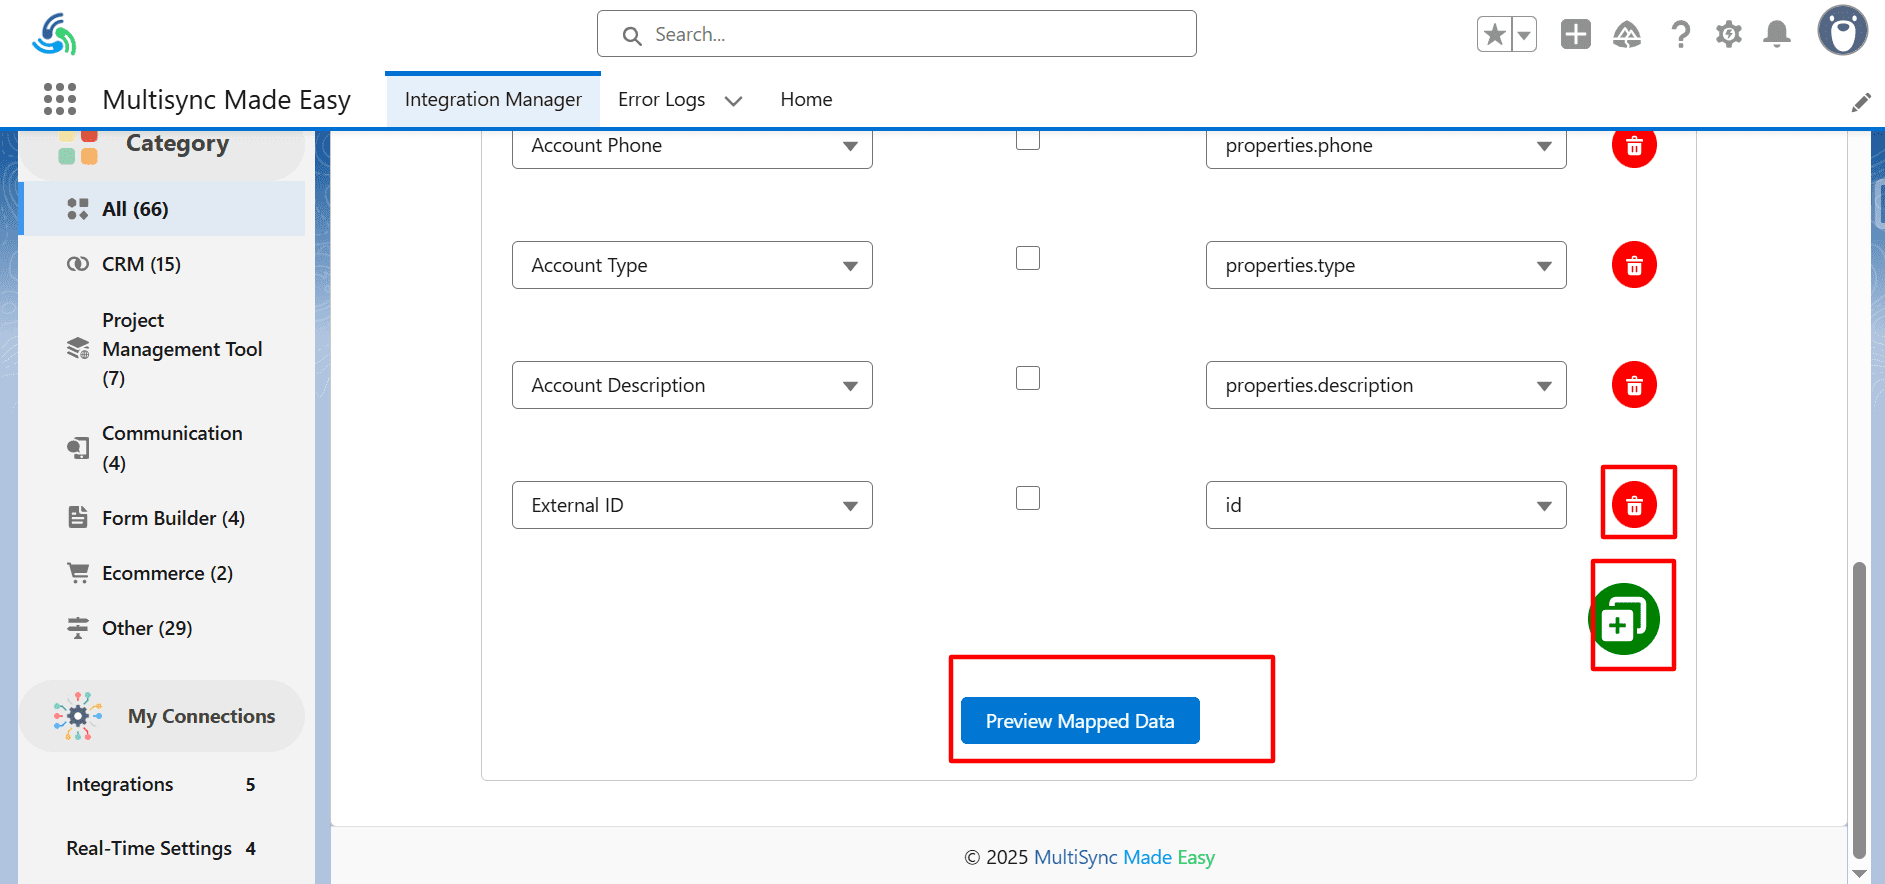Image resolution: width=1885 pixels, height=884 pixels.
Task: Open the id target field dropdown
Action: click(1385, 505)
